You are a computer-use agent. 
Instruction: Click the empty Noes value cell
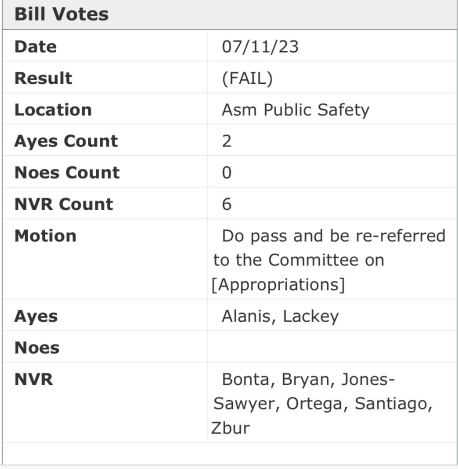(332, 347)
